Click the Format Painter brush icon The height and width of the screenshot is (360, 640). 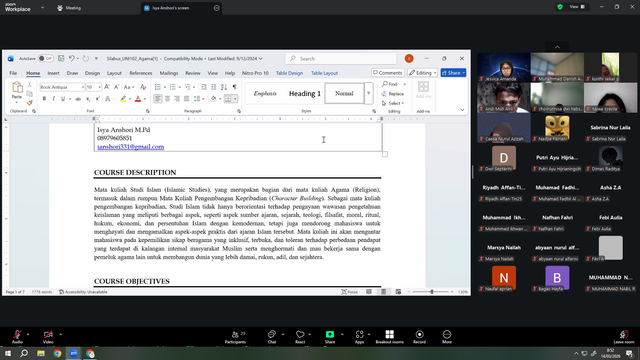pos(29,102)
